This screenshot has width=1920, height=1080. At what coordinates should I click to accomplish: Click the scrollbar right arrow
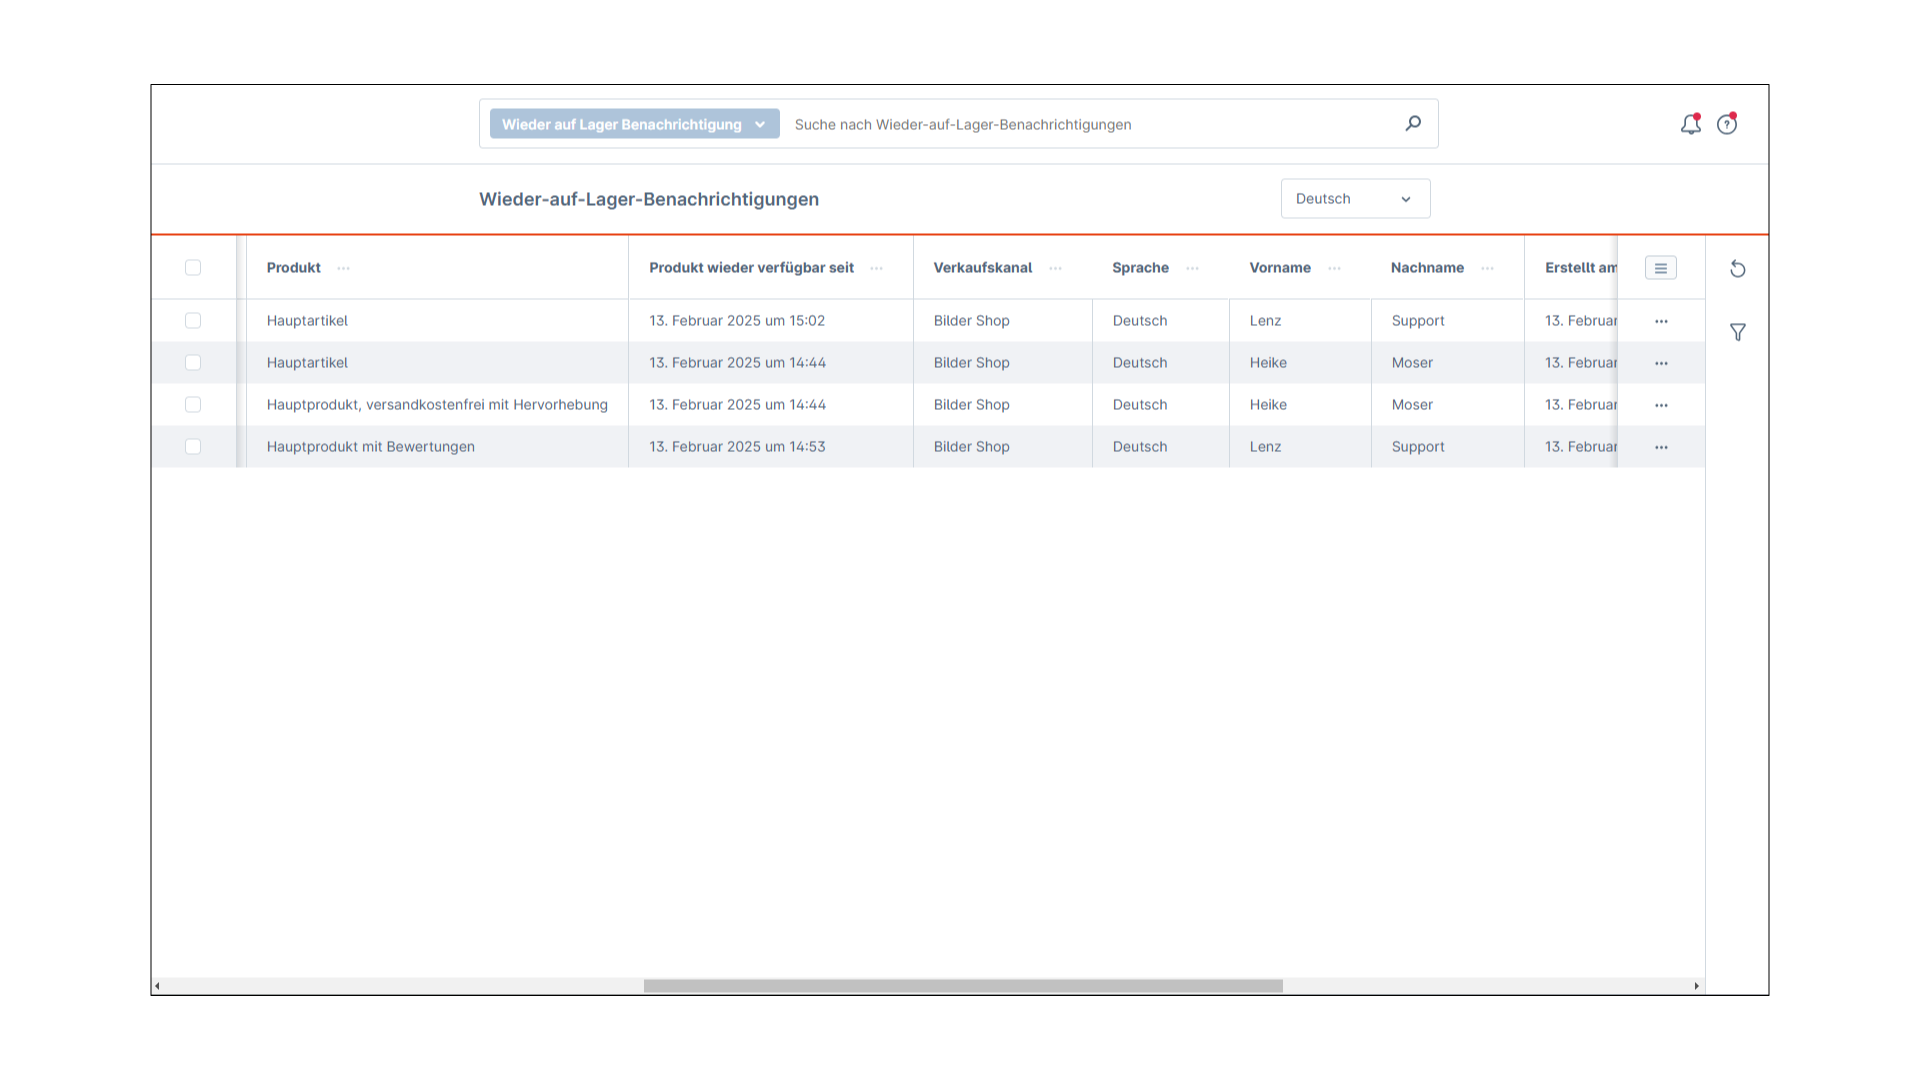[1696, 986]
